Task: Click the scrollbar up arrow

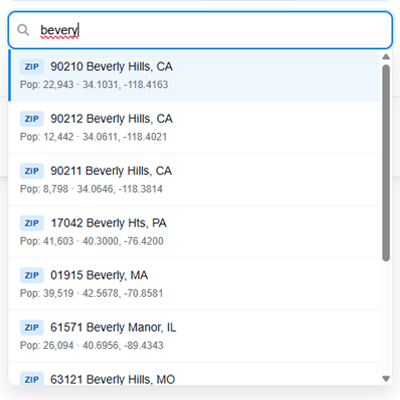Action: click(386, 57)
